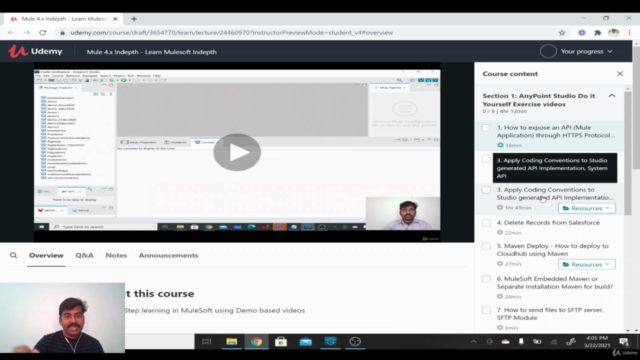Show hidden system tray icons

tap(473, 342)
